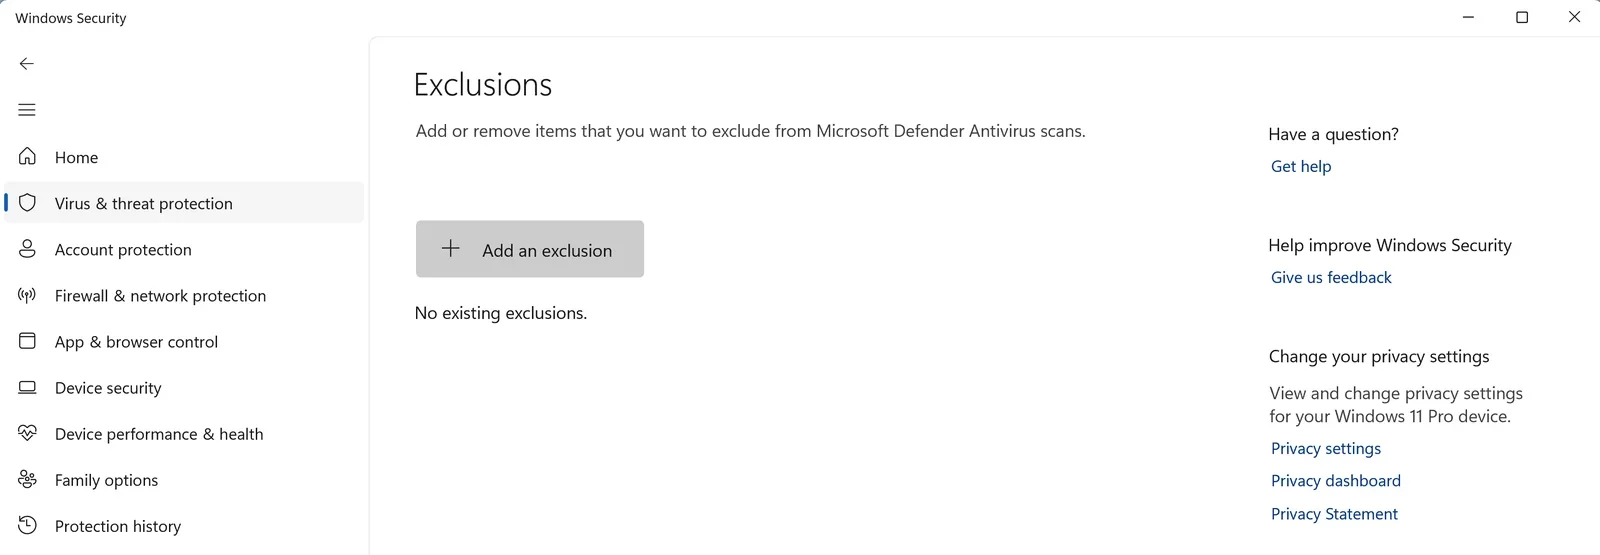Viewport: 1600px width, 555px height.
Task: Open the Get help link
Action: (x=1301, y=166)
